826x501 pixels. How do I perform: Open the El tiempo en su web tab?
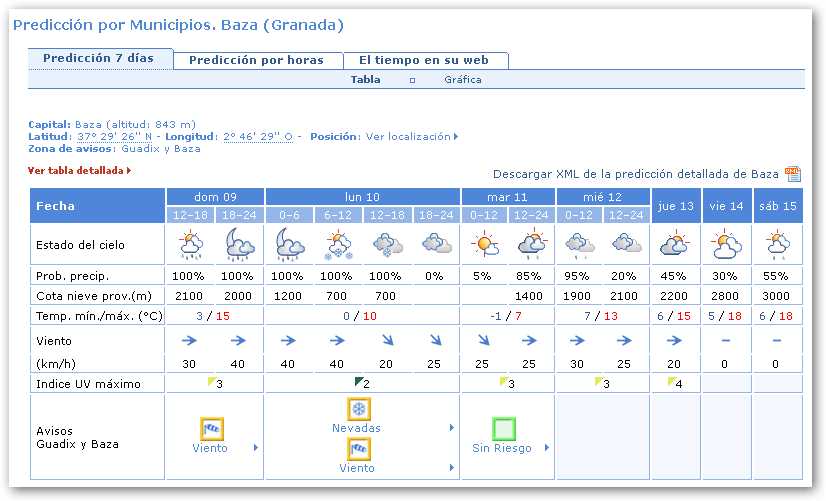[426, 60]
